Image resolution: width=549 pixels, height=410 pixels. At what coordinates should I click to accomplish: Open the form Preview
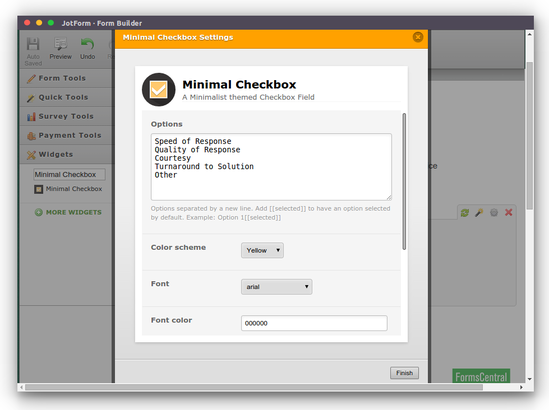click(x=60, y=48)
